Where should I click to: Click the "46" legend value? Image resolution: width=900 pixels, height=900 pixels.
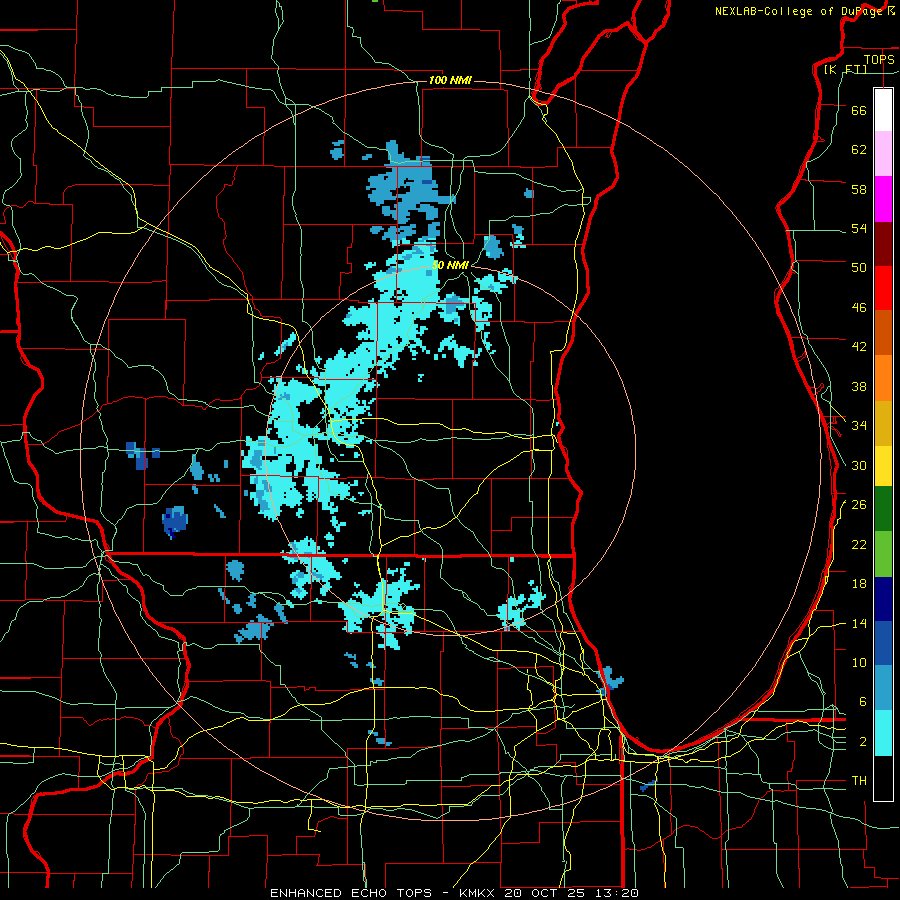[859, 307]
